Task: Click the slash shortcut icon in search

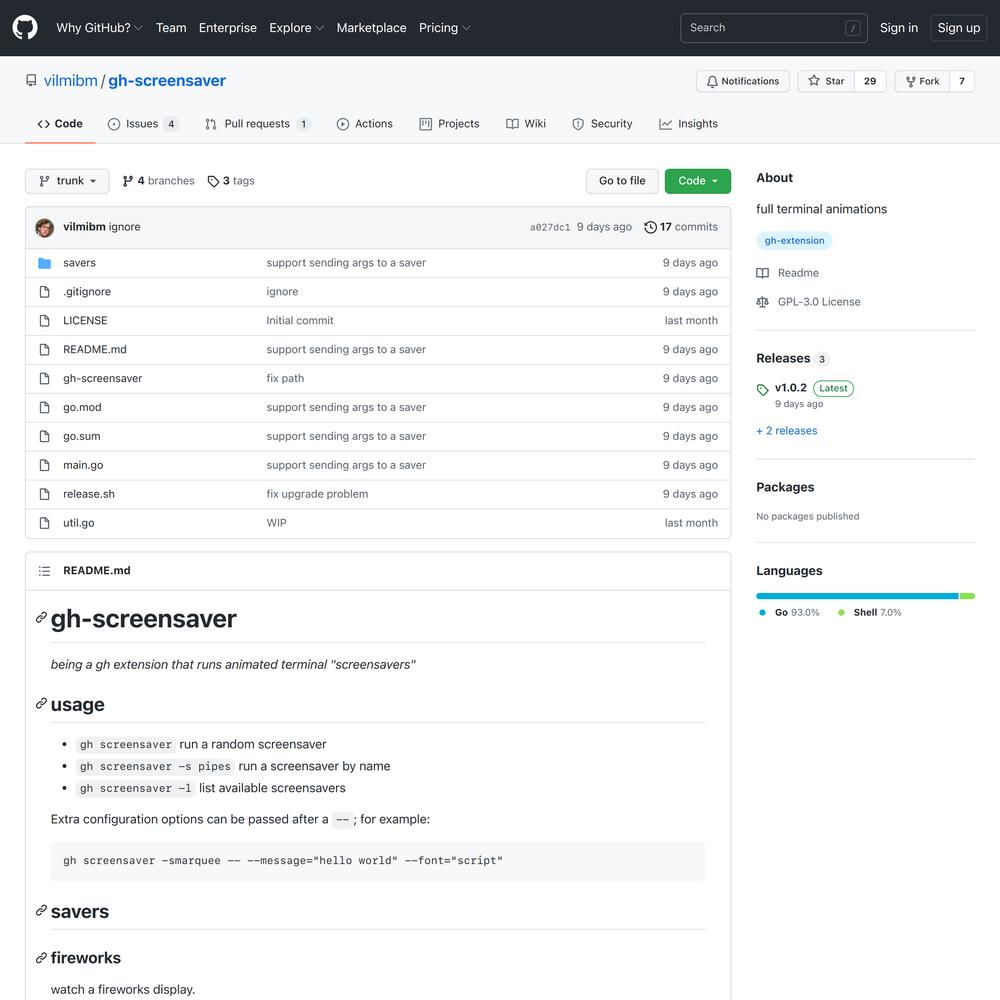Action: click(853, 28)
